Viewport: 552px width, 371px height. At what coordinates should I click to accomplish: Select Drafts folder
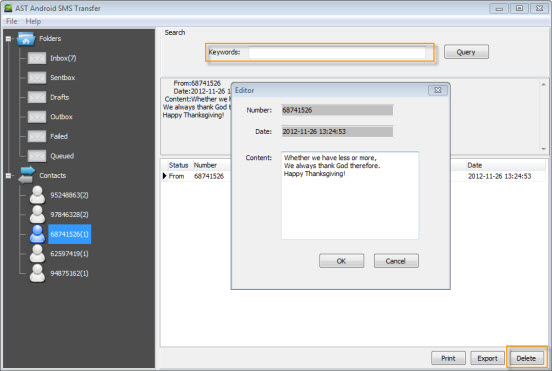pyautogui.click(x=59, y=97)
